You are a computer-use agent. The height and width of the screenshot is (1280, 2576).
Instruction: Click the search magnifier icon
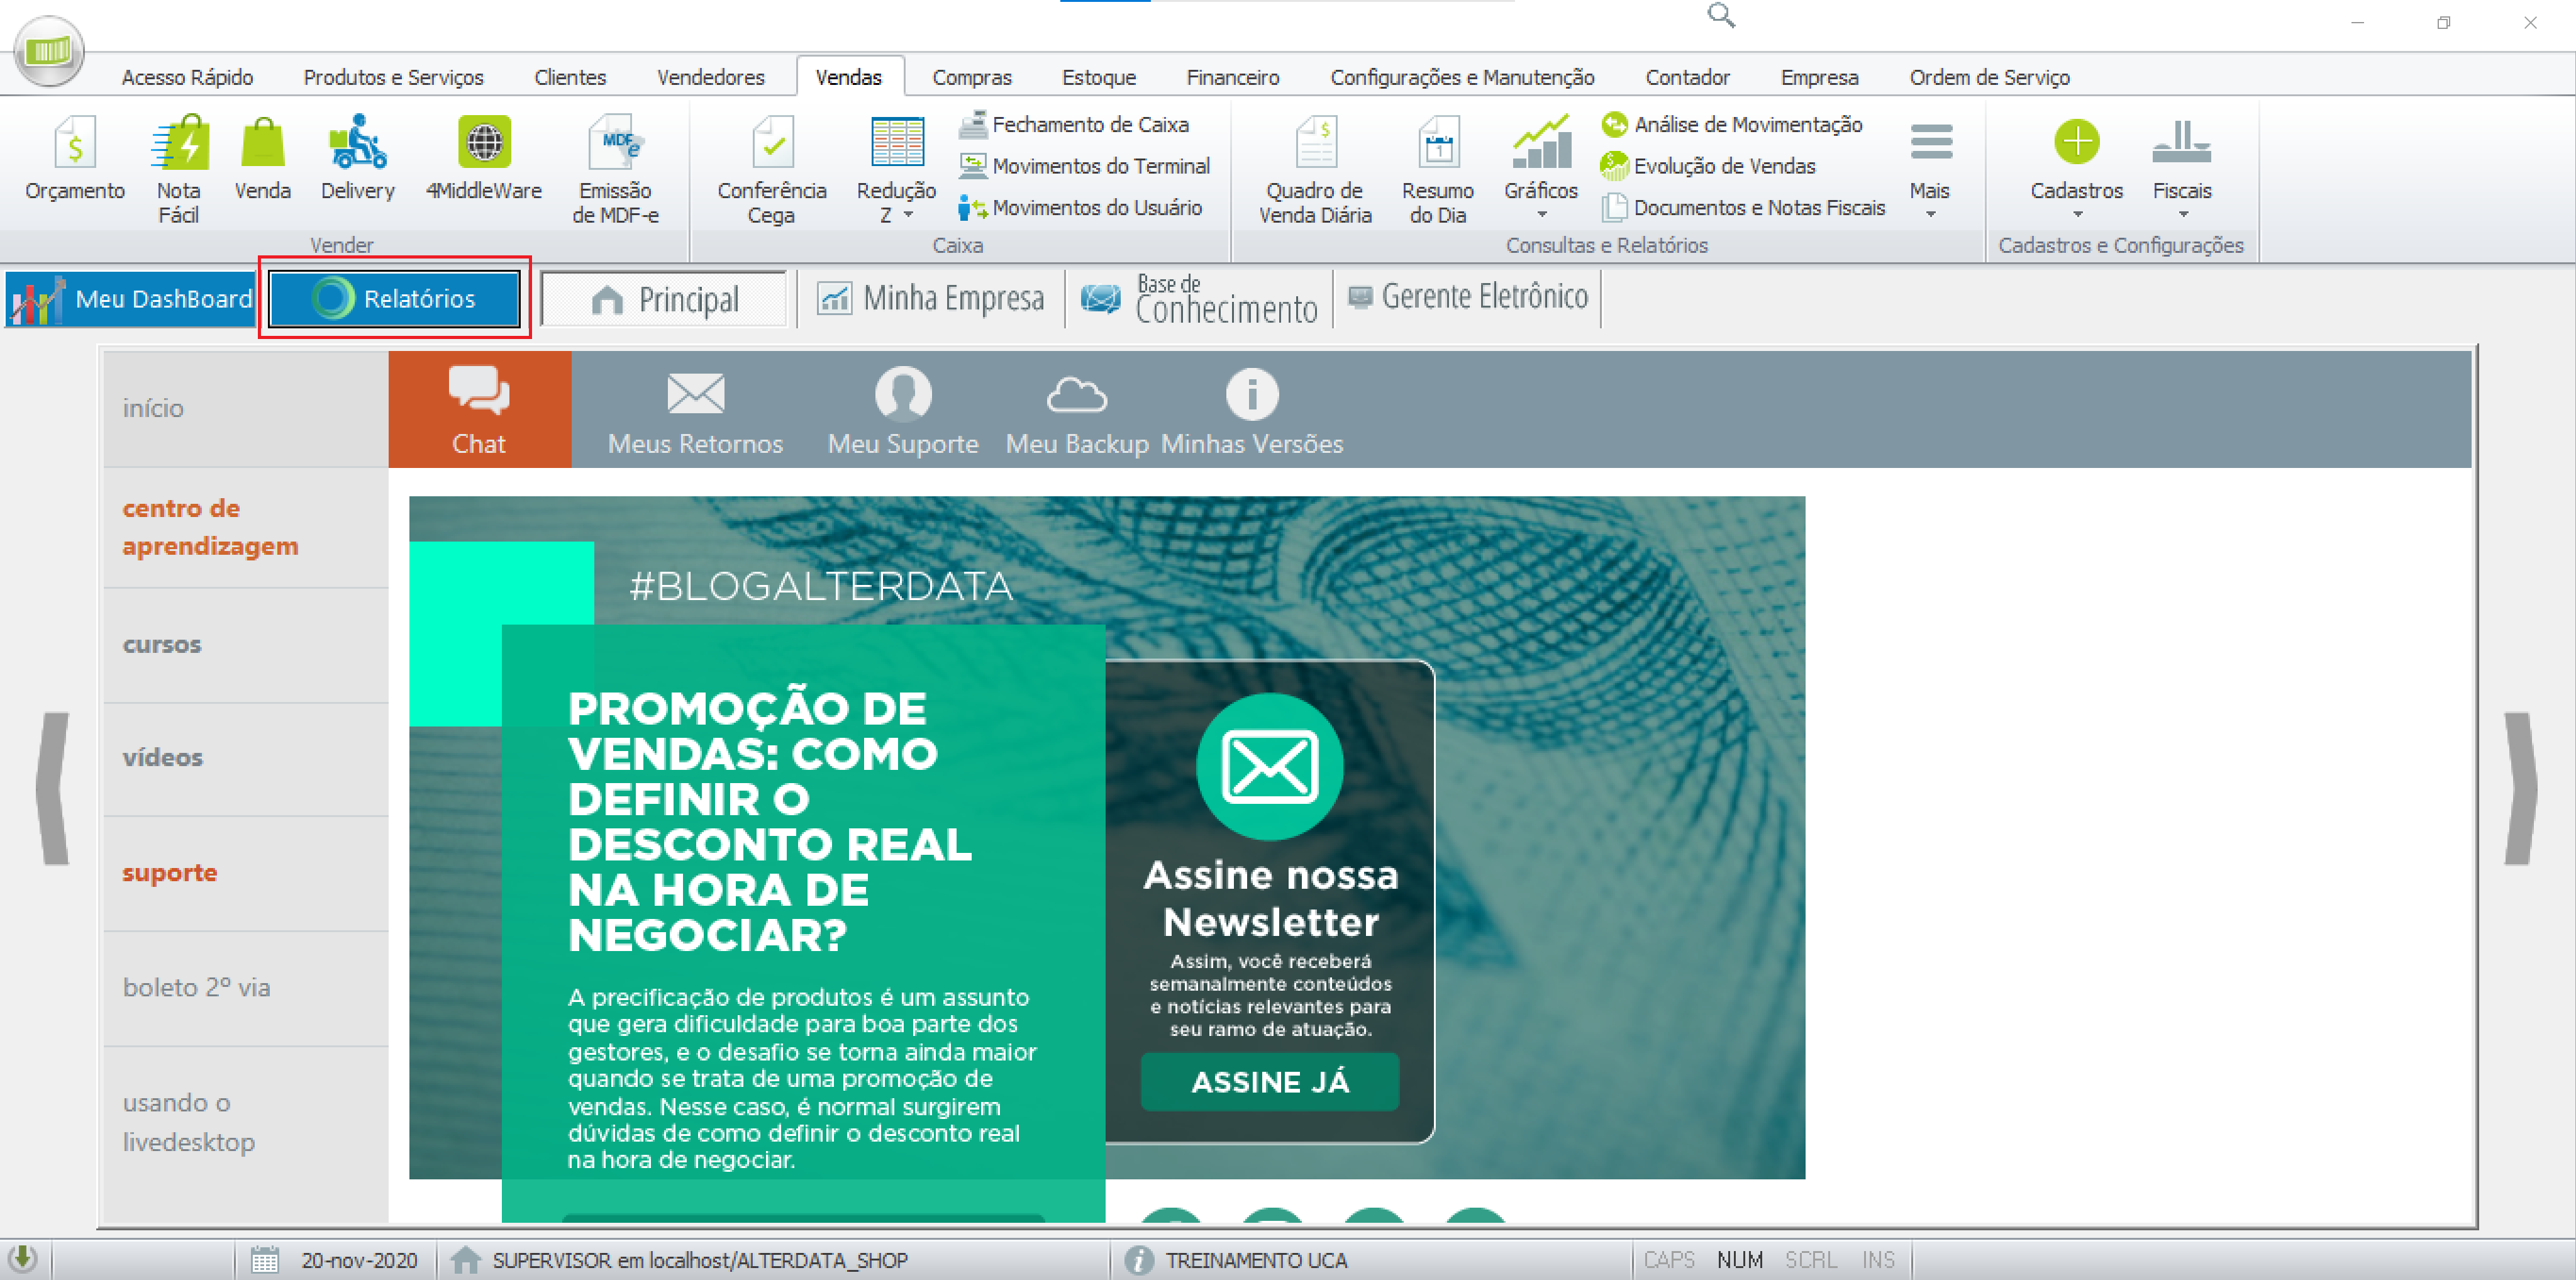(1720, 15)
